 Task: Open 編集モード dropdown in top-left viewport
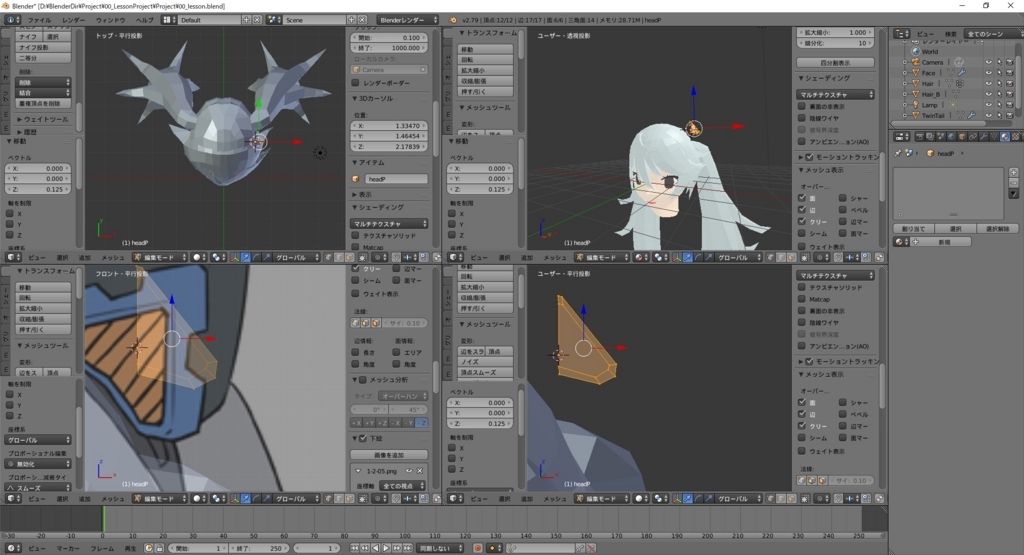160,257
